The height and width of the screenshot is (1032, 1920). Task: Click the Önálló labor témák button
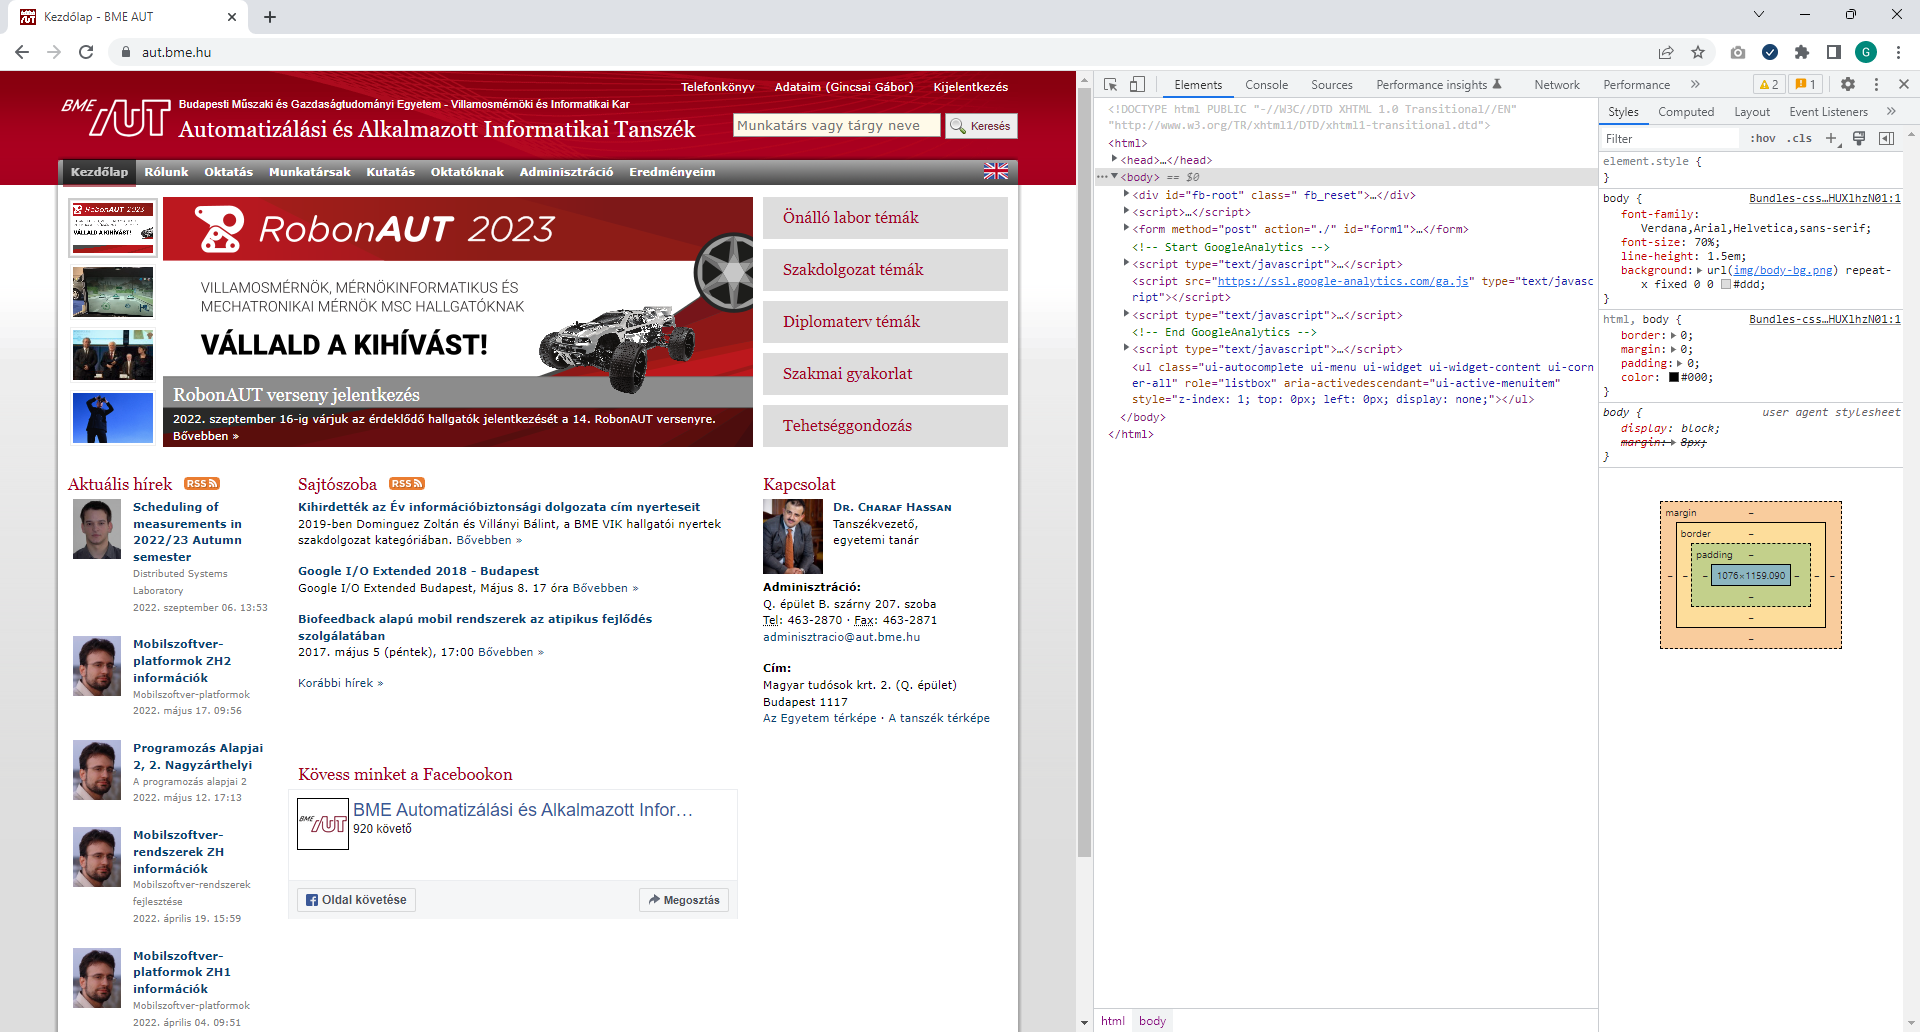click(x=885, y=218)
